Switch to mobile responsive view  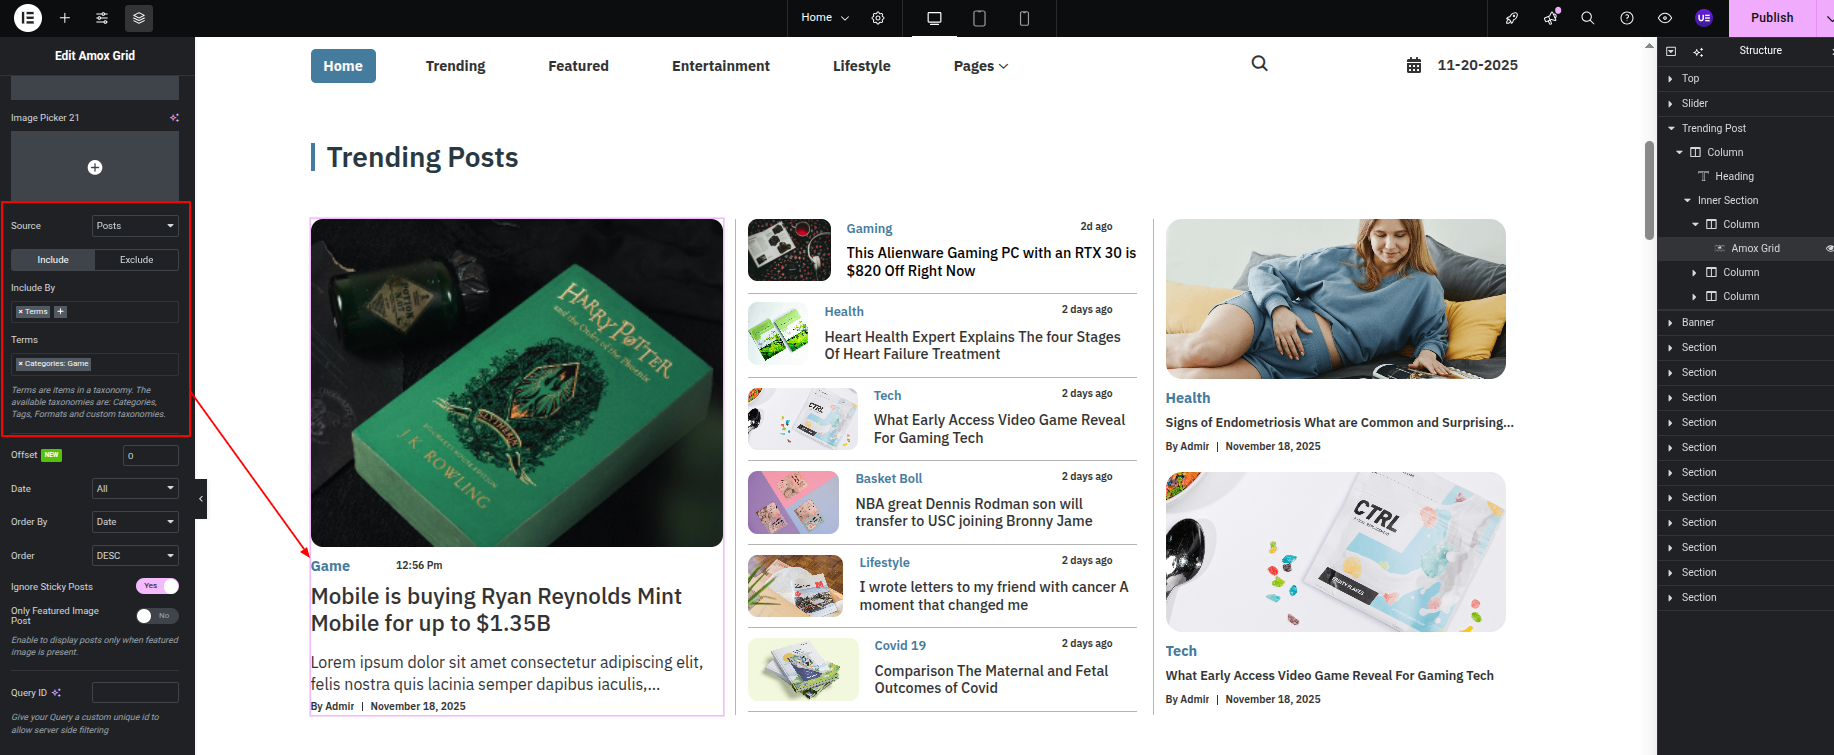click(1024, 18)
